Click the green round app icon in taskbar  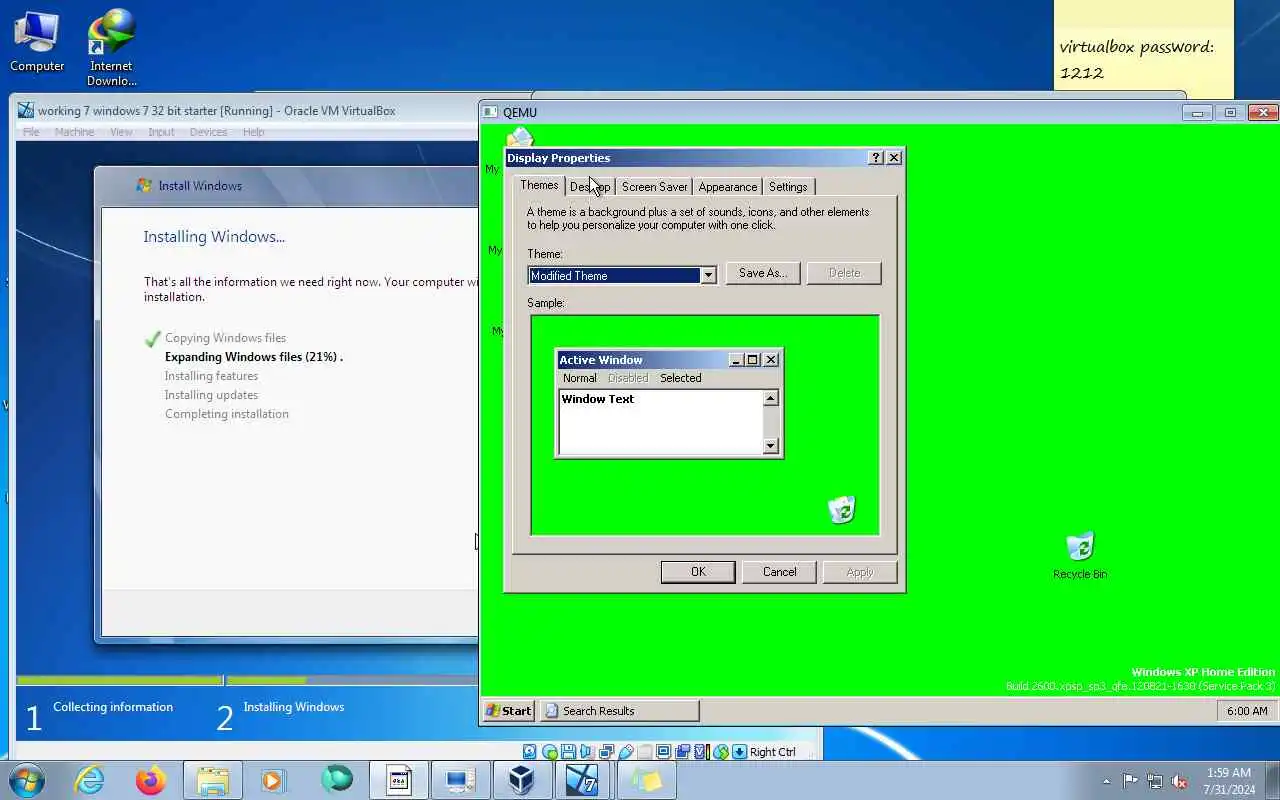click(x=337, y=780)
